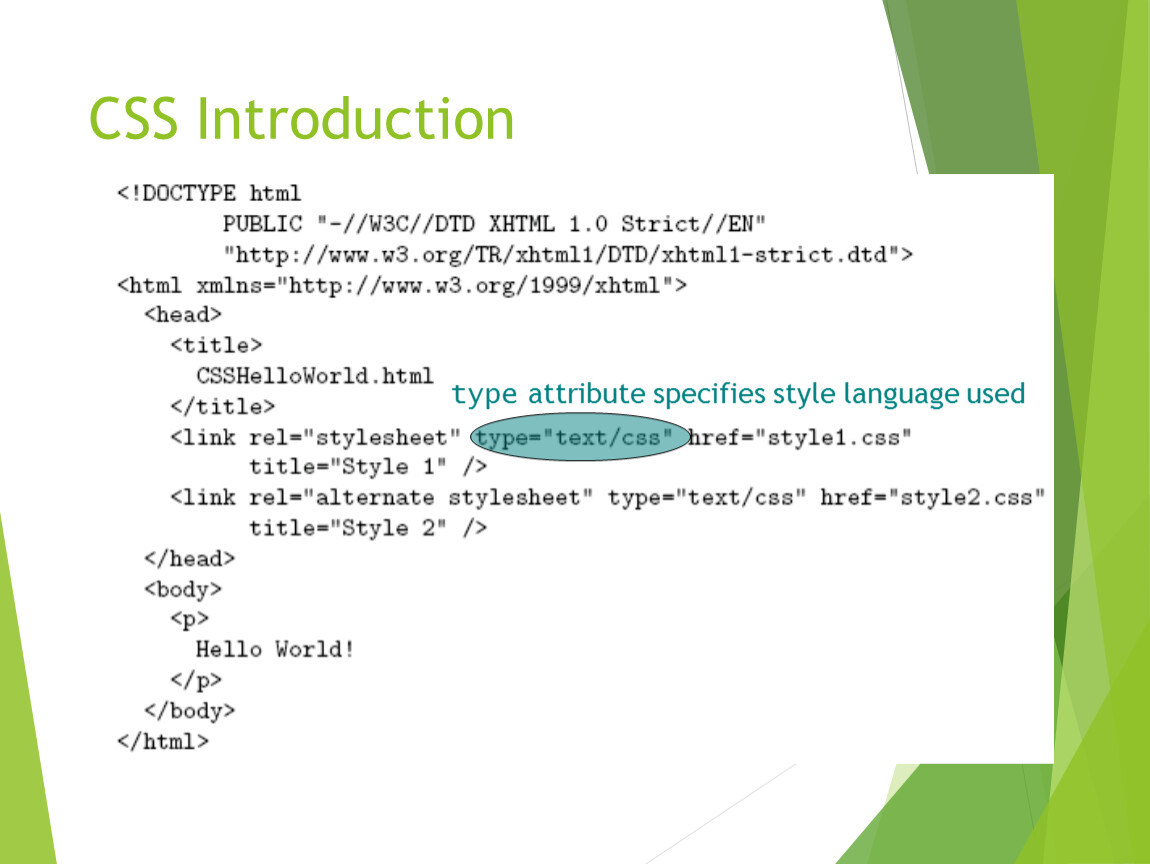Select the CSSHelloWorld.html text
Screen dimensions: 1150x864
[x=315, y=376]
